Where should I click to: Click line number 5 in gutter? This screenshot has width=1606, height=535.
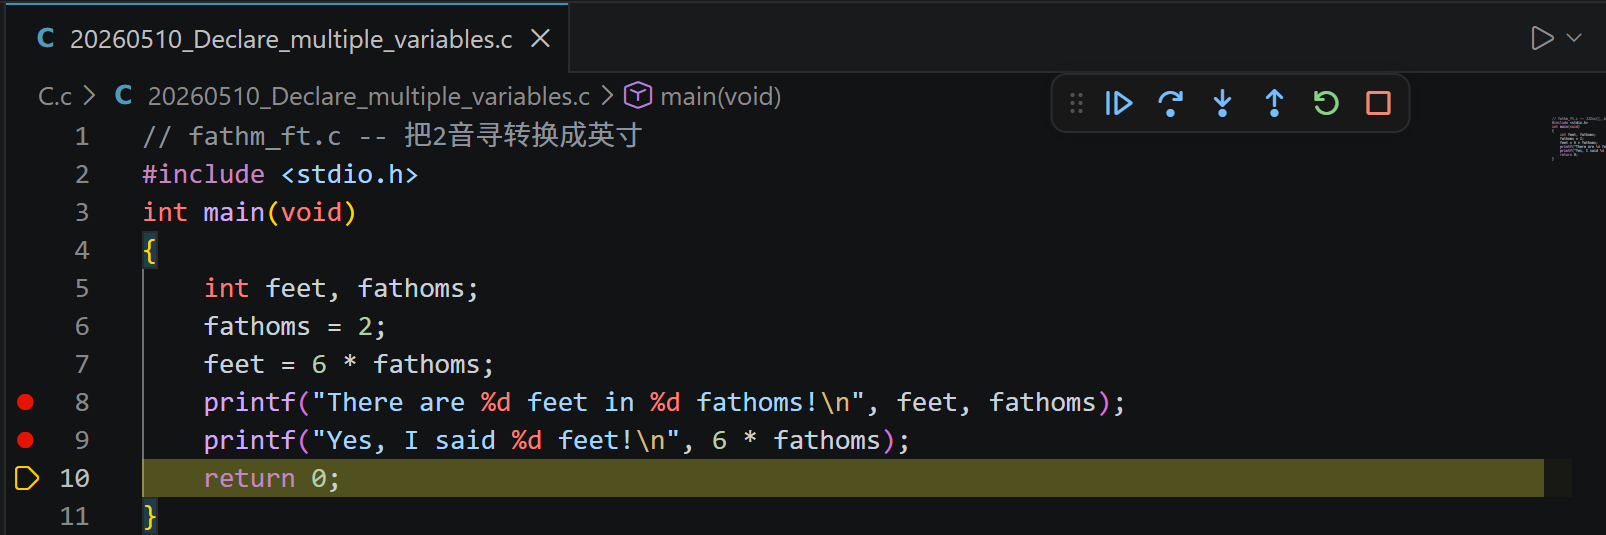click(x=82, y=288)
